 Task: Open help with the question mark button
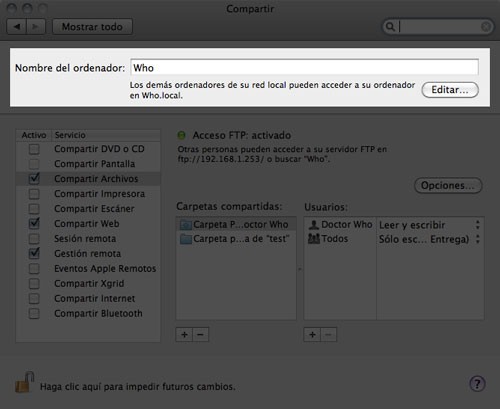pos(477,384)
